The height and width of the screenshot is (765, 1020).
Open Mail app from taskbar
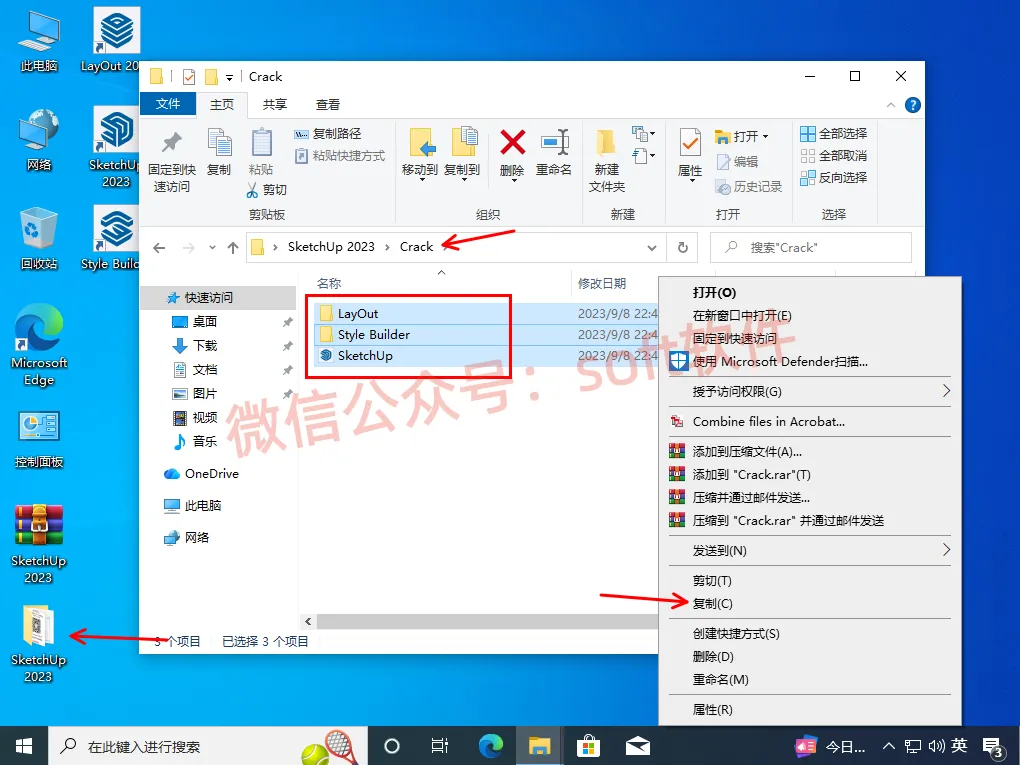click(x=638, y=746)
